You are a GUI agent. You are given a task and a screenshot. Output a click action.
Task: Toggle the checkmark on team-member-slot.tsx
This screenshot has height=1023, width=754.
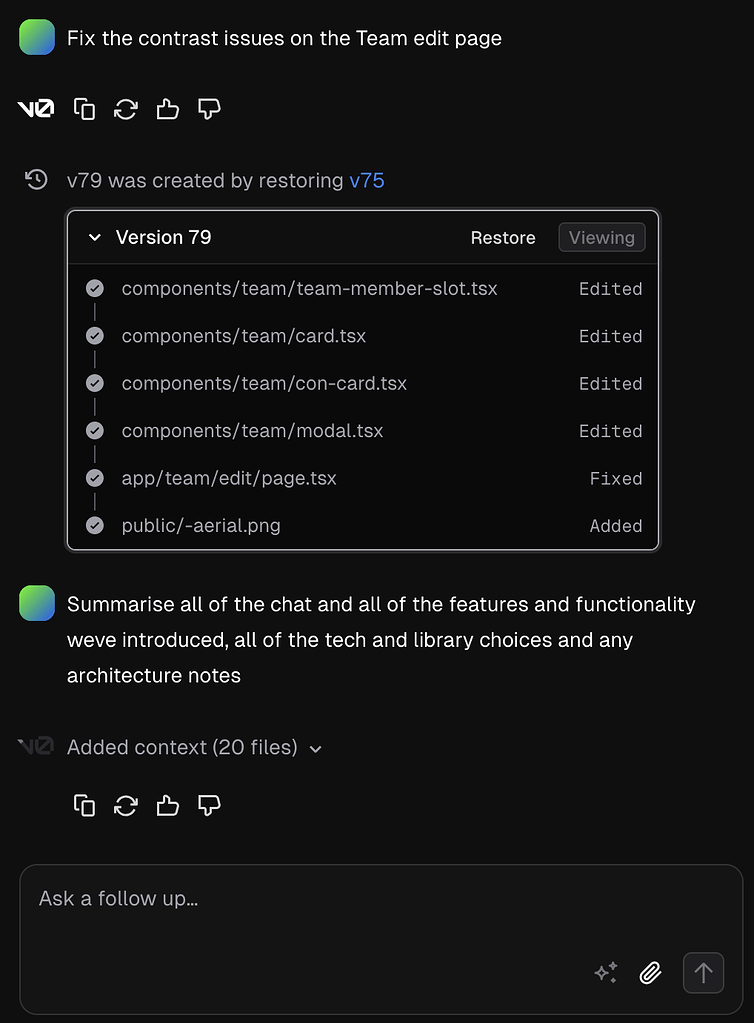[x=94, y=288]
